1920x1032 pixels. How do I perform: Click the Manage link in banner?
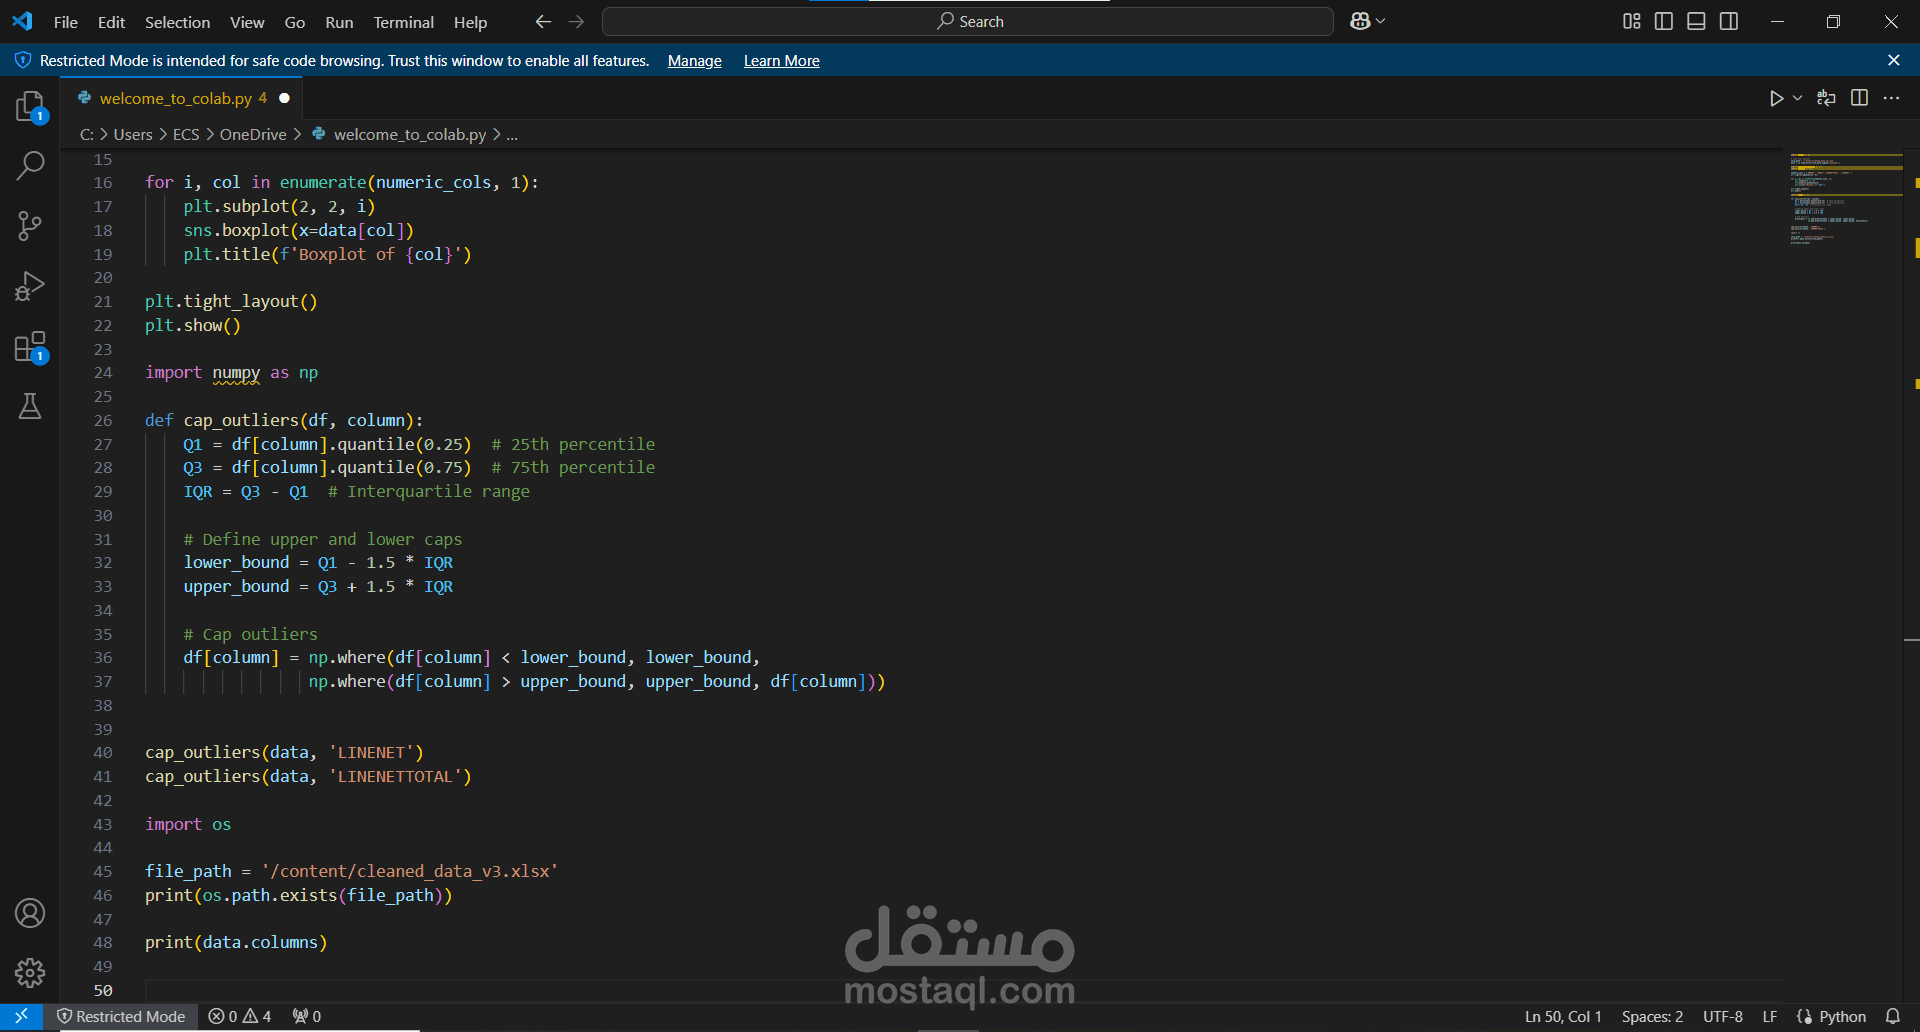click(694, 61)
